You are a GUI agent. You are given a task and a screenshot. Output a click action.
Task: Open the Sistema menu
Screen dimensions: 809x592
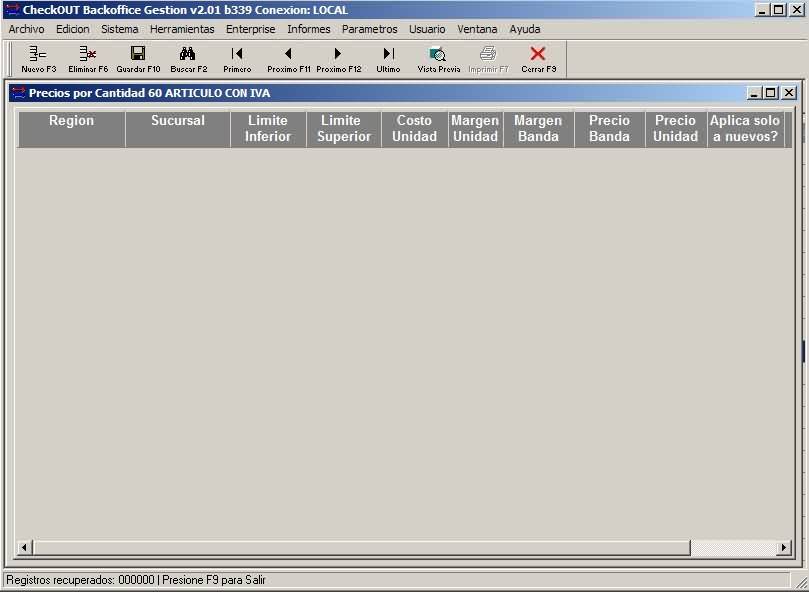point(120,29)
